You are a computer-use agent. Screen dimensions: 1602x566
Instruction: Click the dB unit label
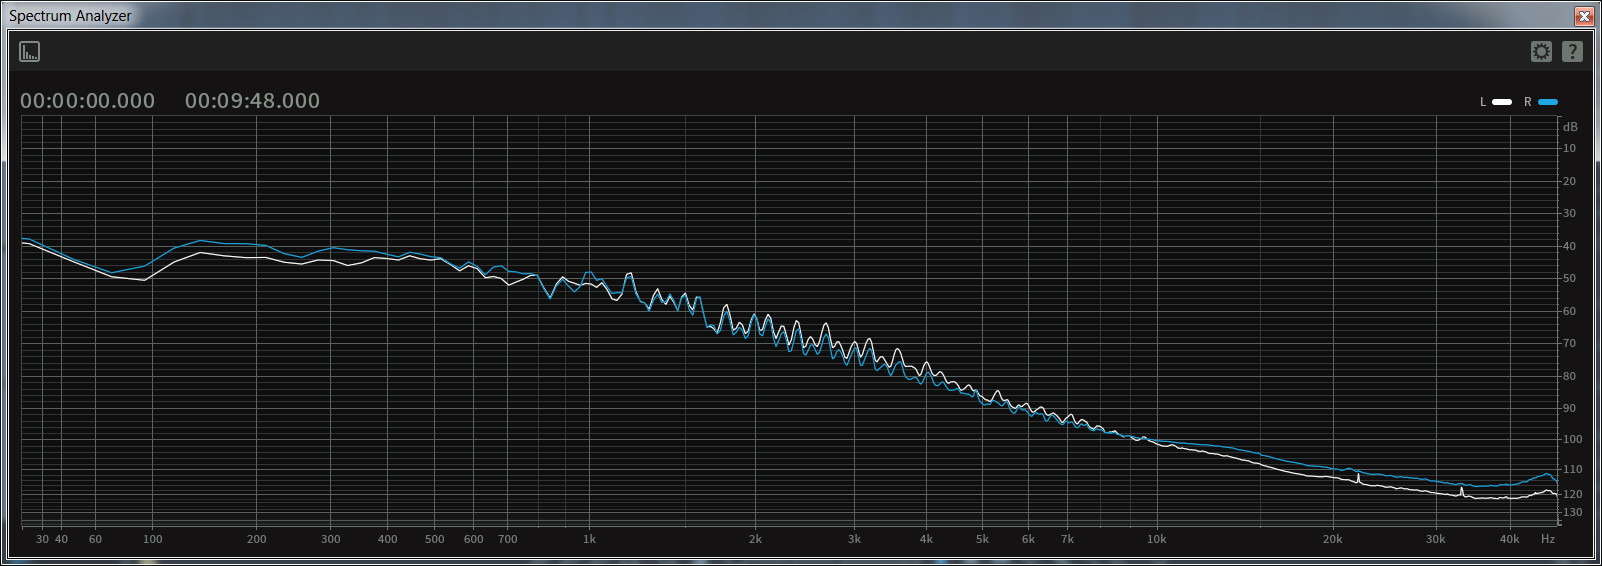pyautogui.click(x=1570, y=127)
